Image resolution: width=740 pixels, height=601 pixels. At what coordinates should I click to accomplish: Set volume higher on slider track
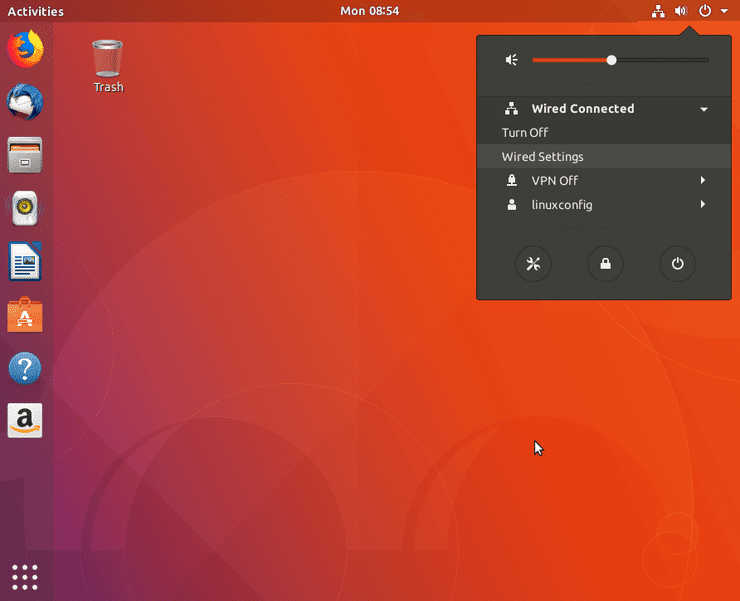[663, 60]
